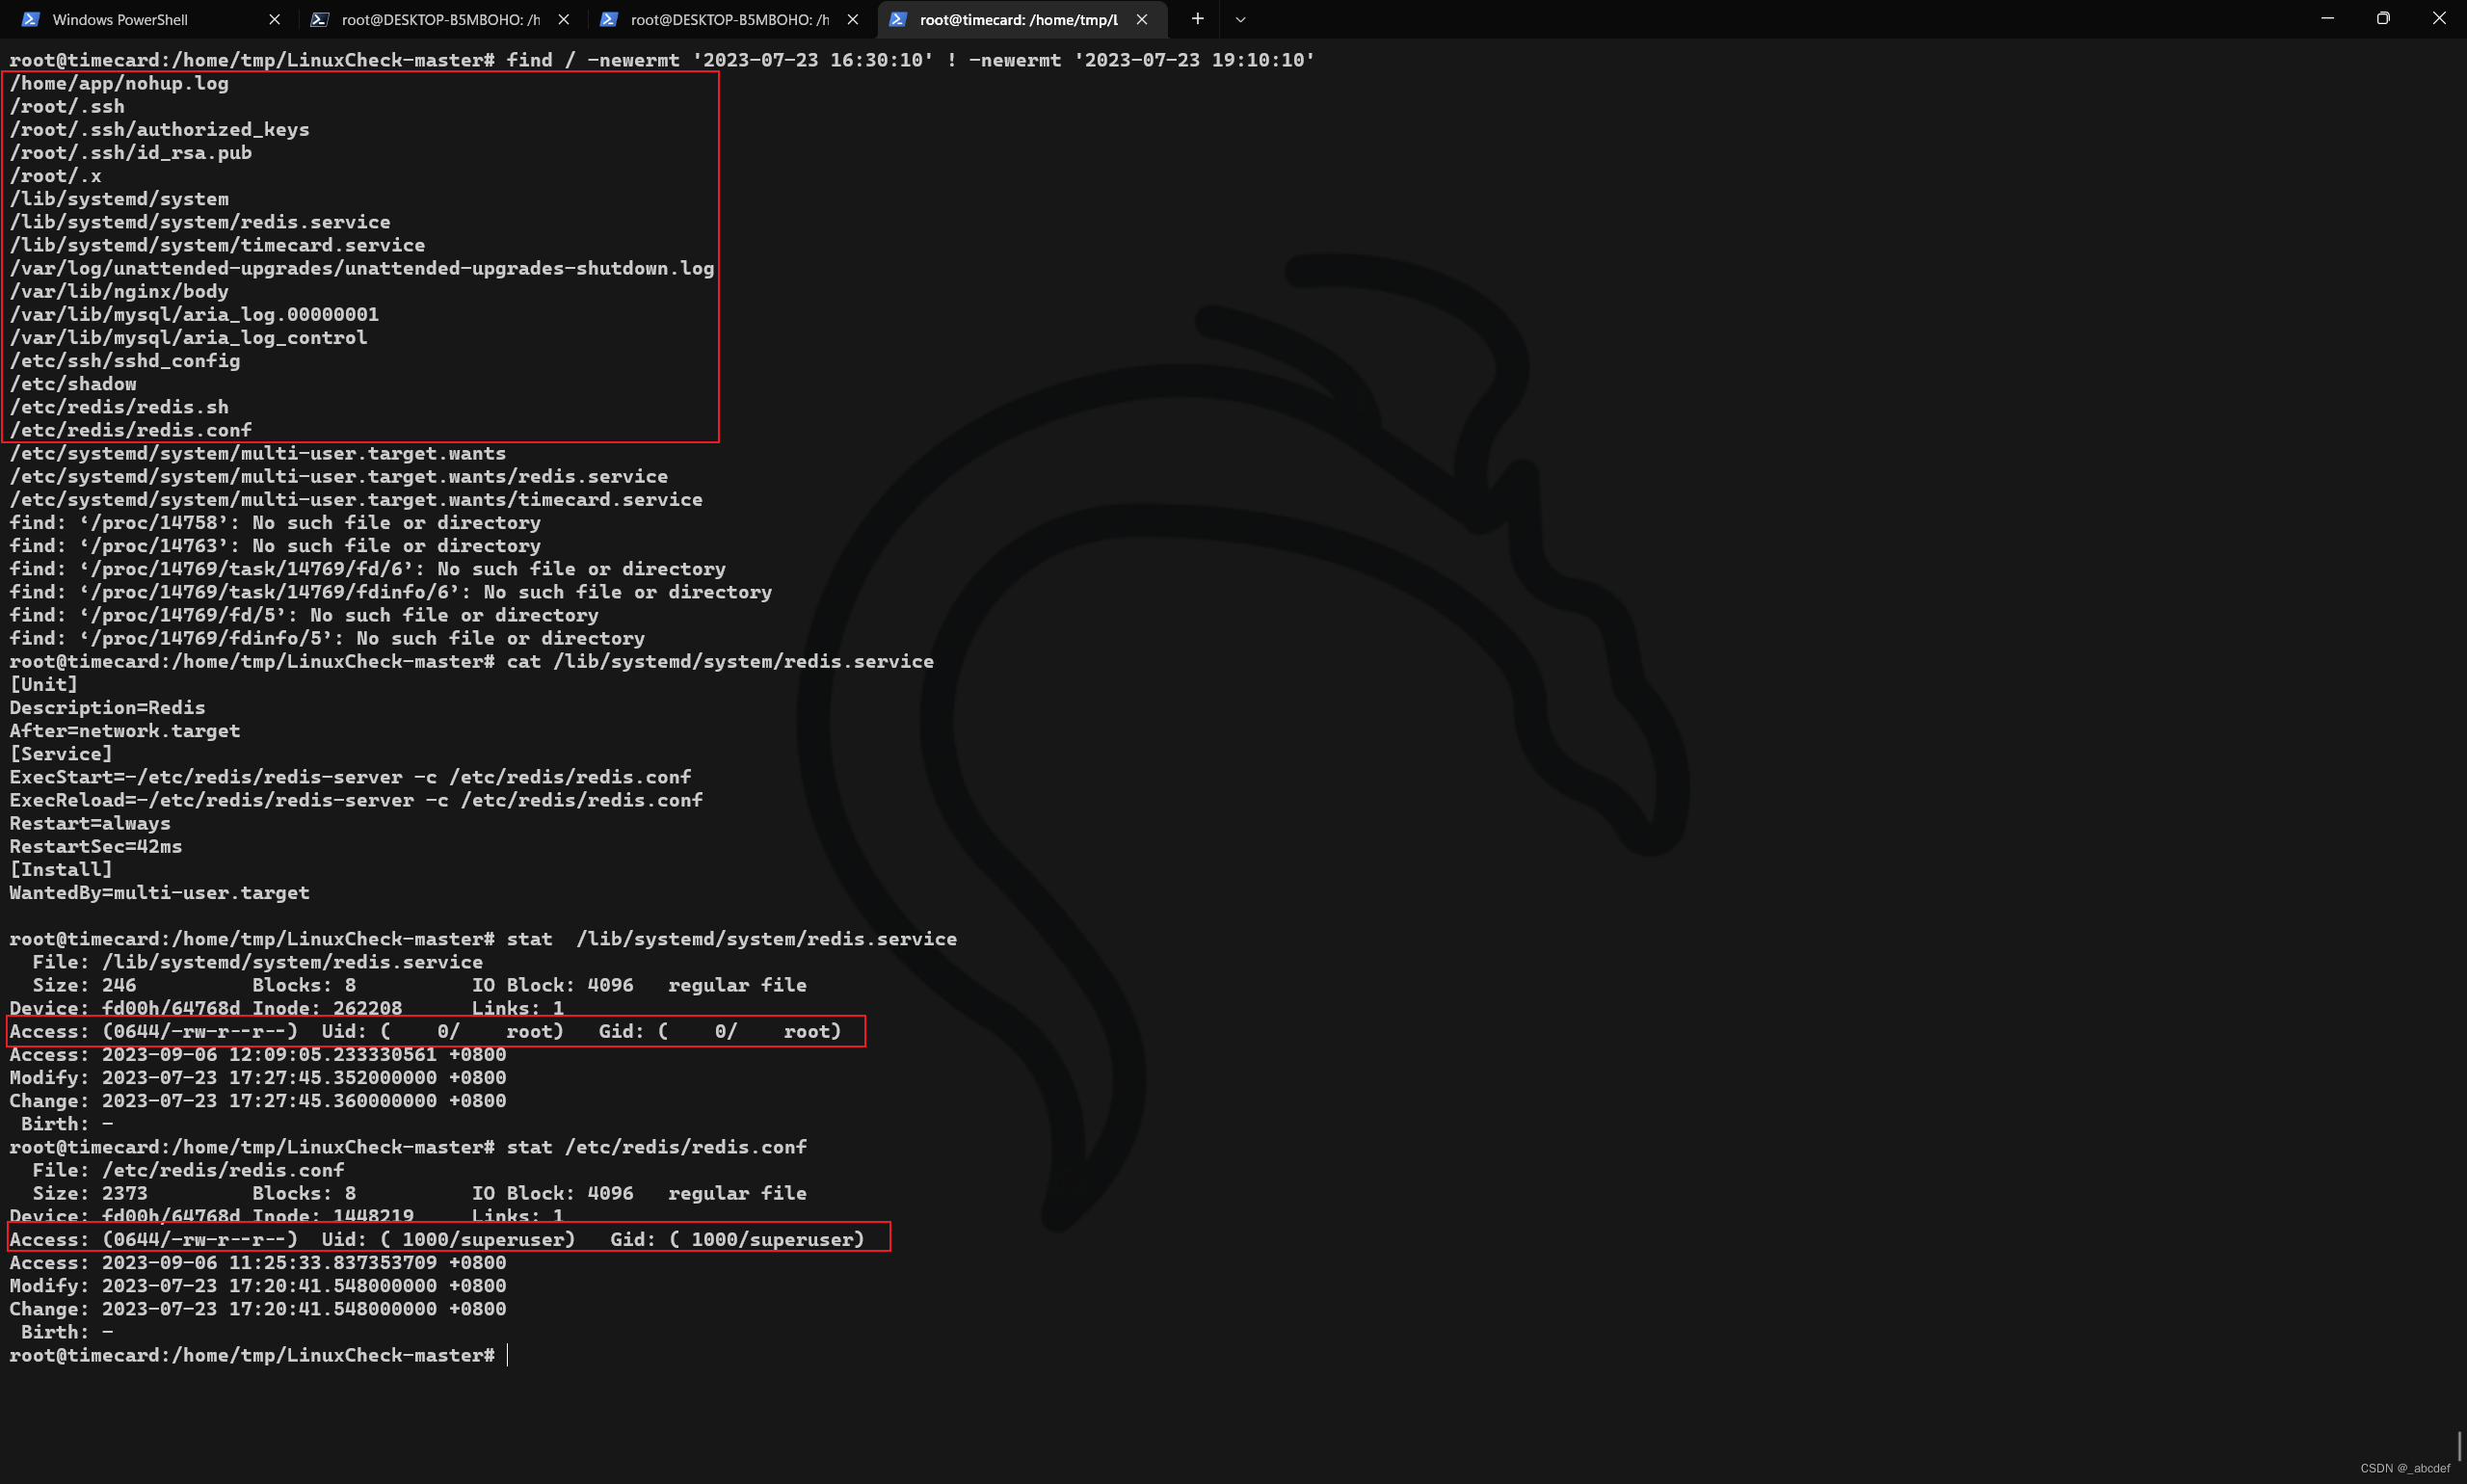
Task: Click the /etc/shadow line in find output
Action: click(73, 384)
